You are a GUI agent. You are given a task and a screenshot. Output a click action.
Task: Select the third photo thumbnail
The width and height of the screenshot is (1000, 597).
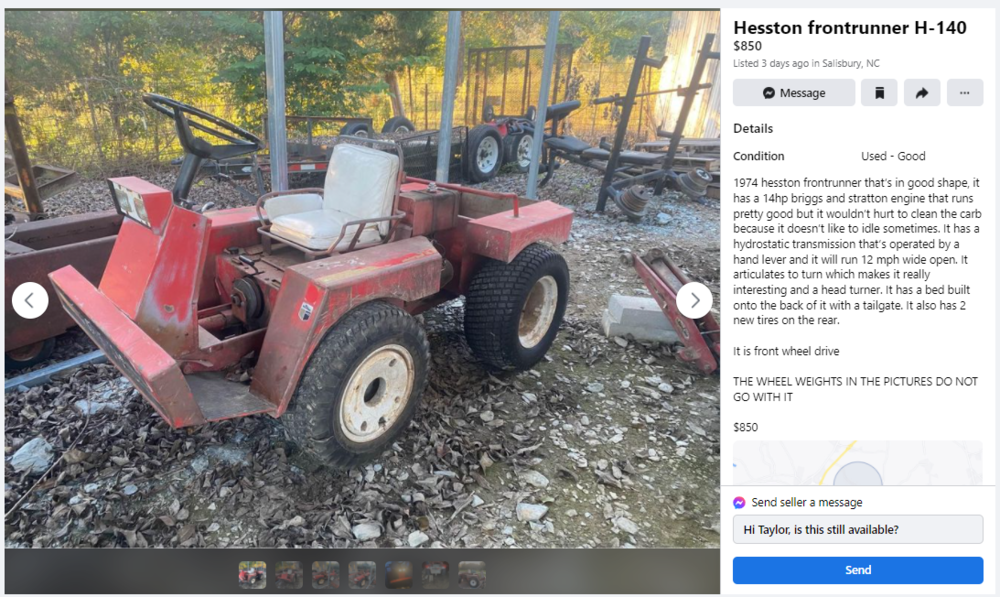325,575
